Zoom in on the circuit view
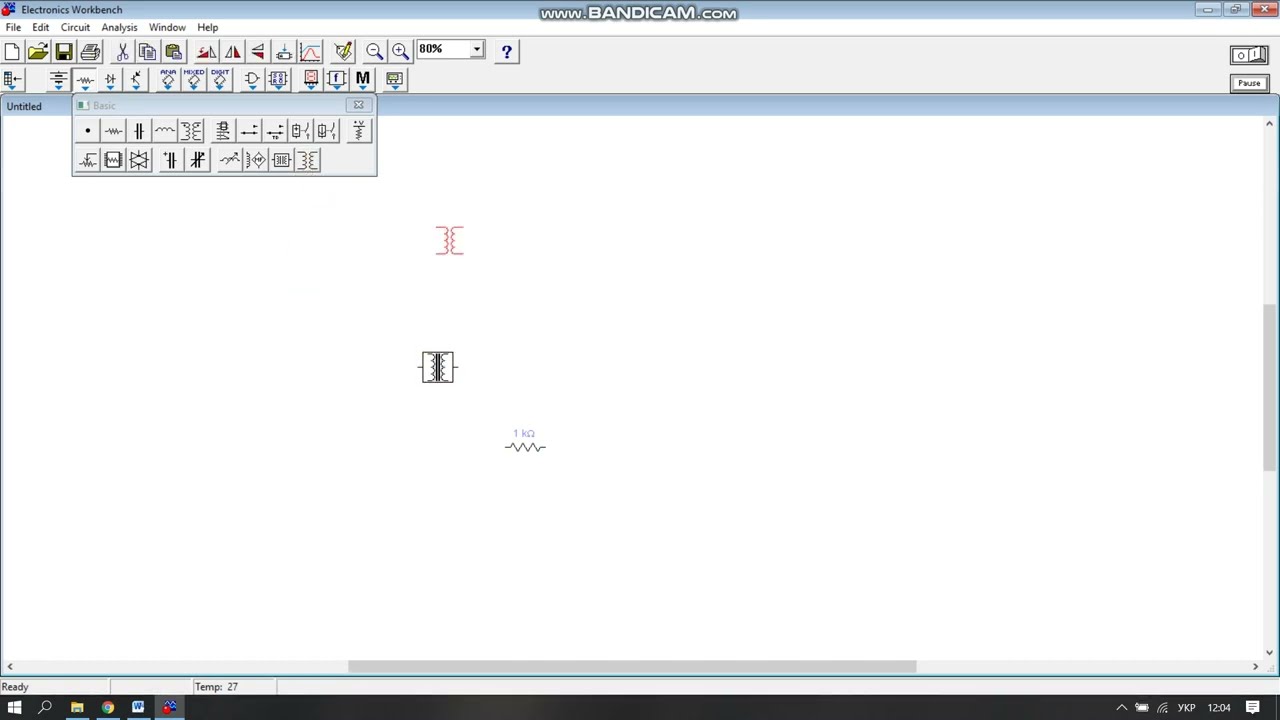Screen dimensions: 1280x720 pos(401,51)
